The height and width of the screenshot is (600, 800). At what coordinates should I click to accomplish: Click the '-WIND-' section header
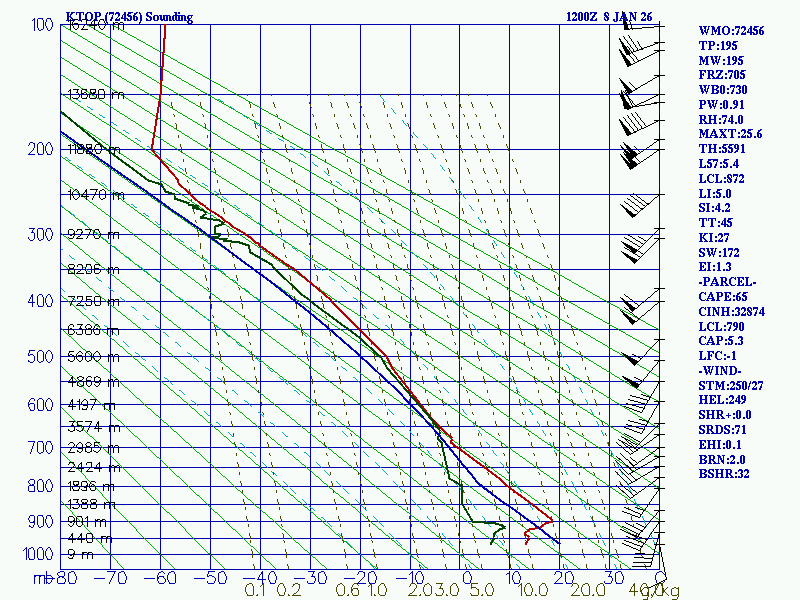pos(720,371)
